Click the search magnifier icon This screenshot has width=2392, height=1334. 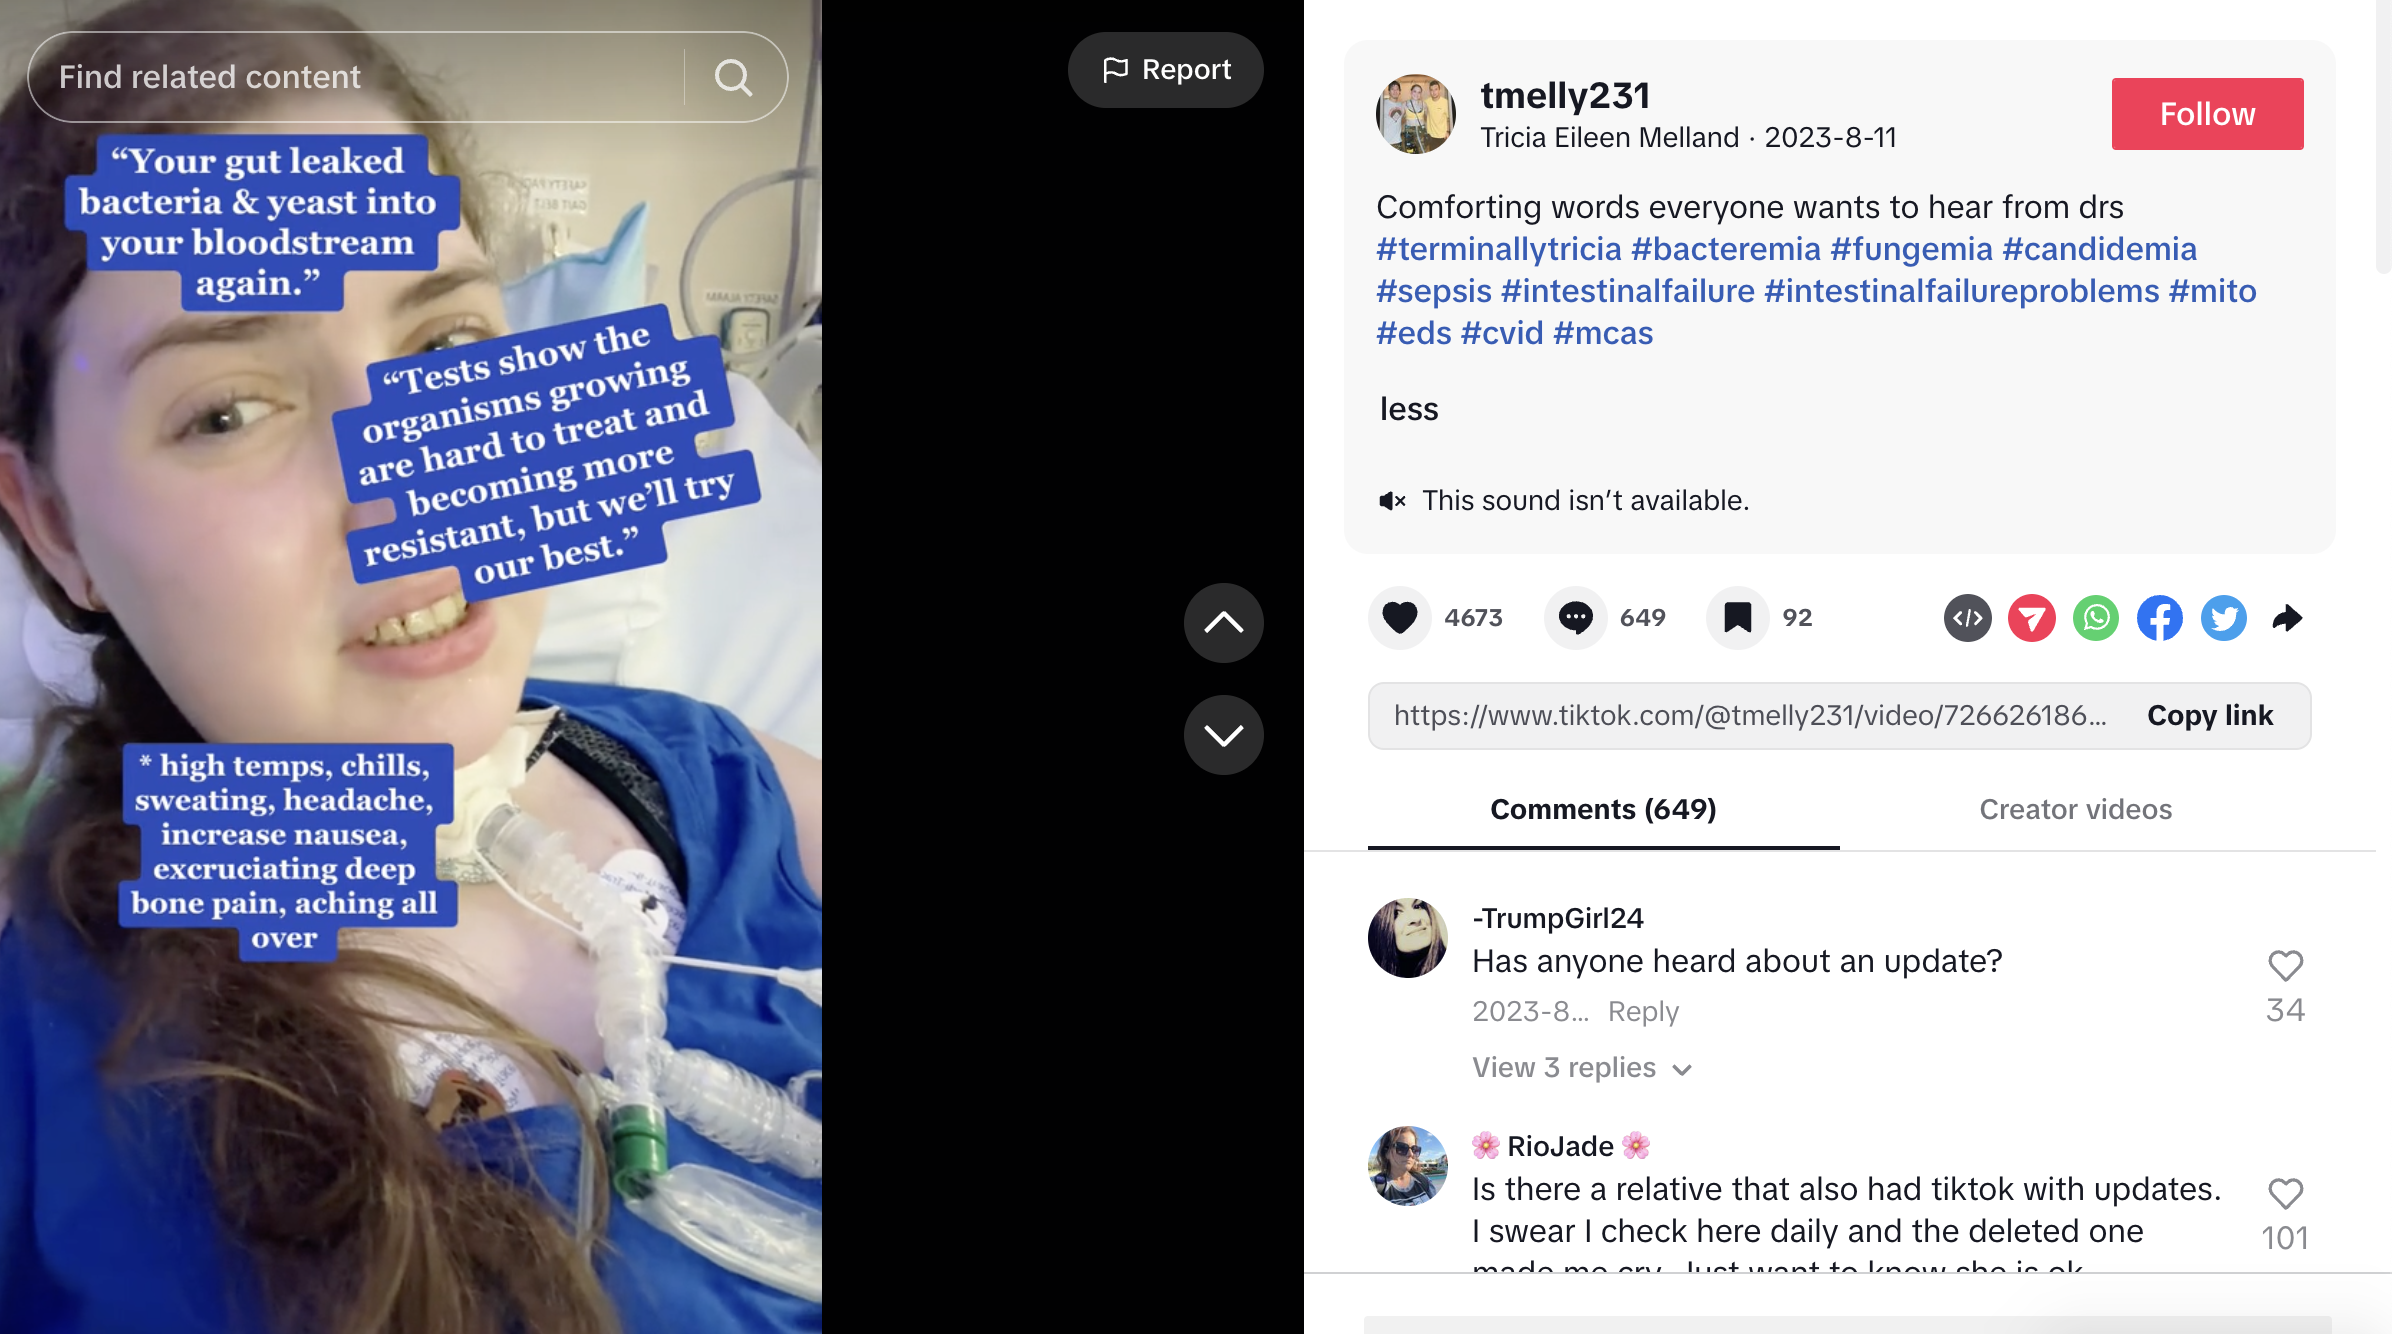click(x=733, y=77)
